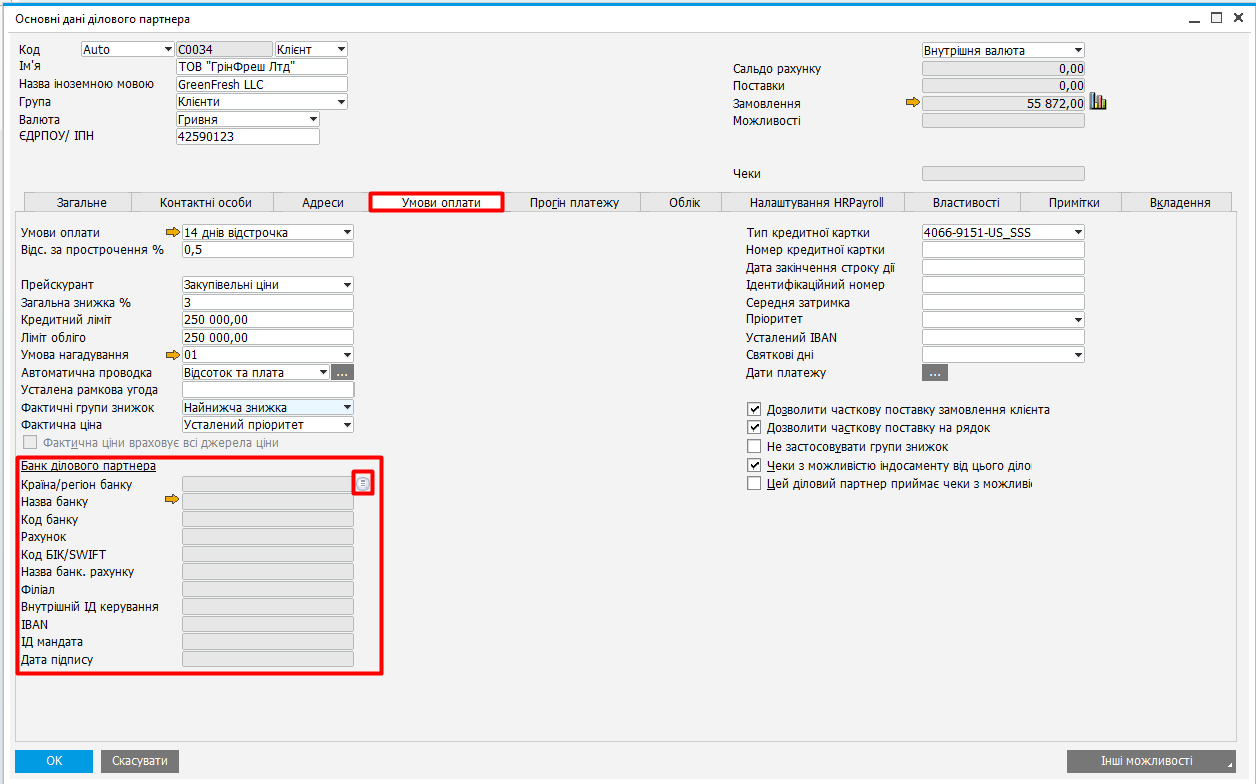Open the chart icon next to Замовлення balance

coord(1098,102)
